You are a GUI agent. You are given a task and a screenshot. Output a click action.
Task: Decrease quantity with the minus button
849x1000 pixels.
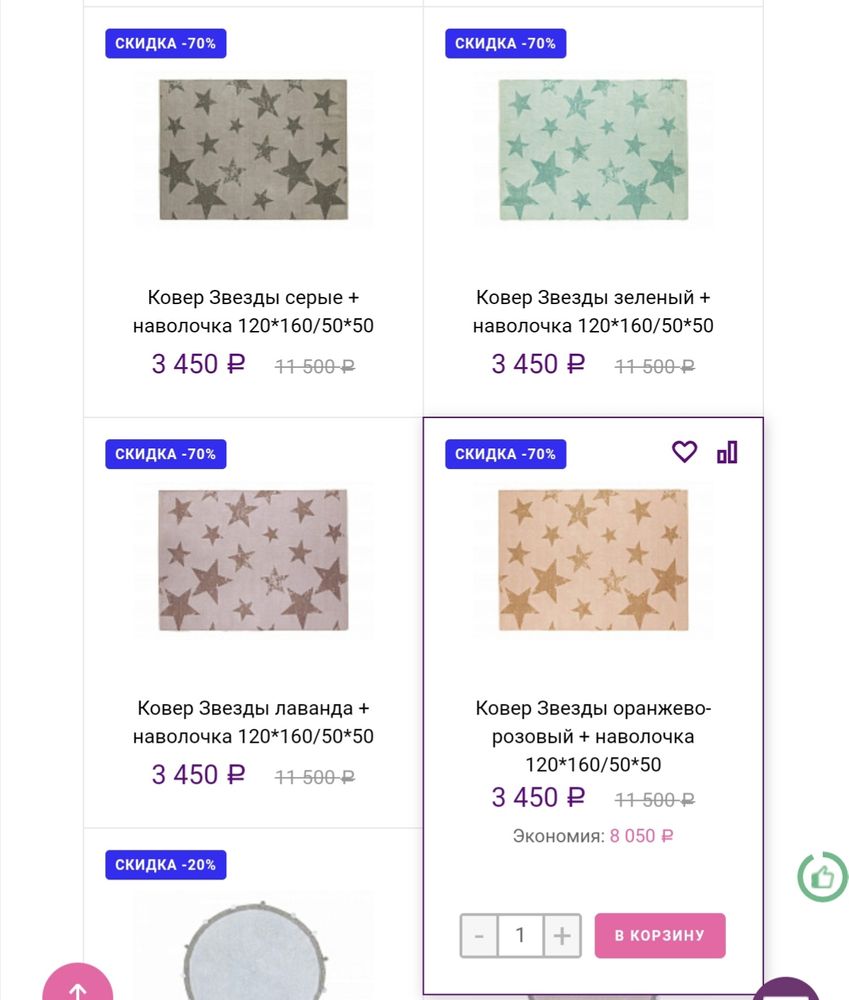pos(479,936)
